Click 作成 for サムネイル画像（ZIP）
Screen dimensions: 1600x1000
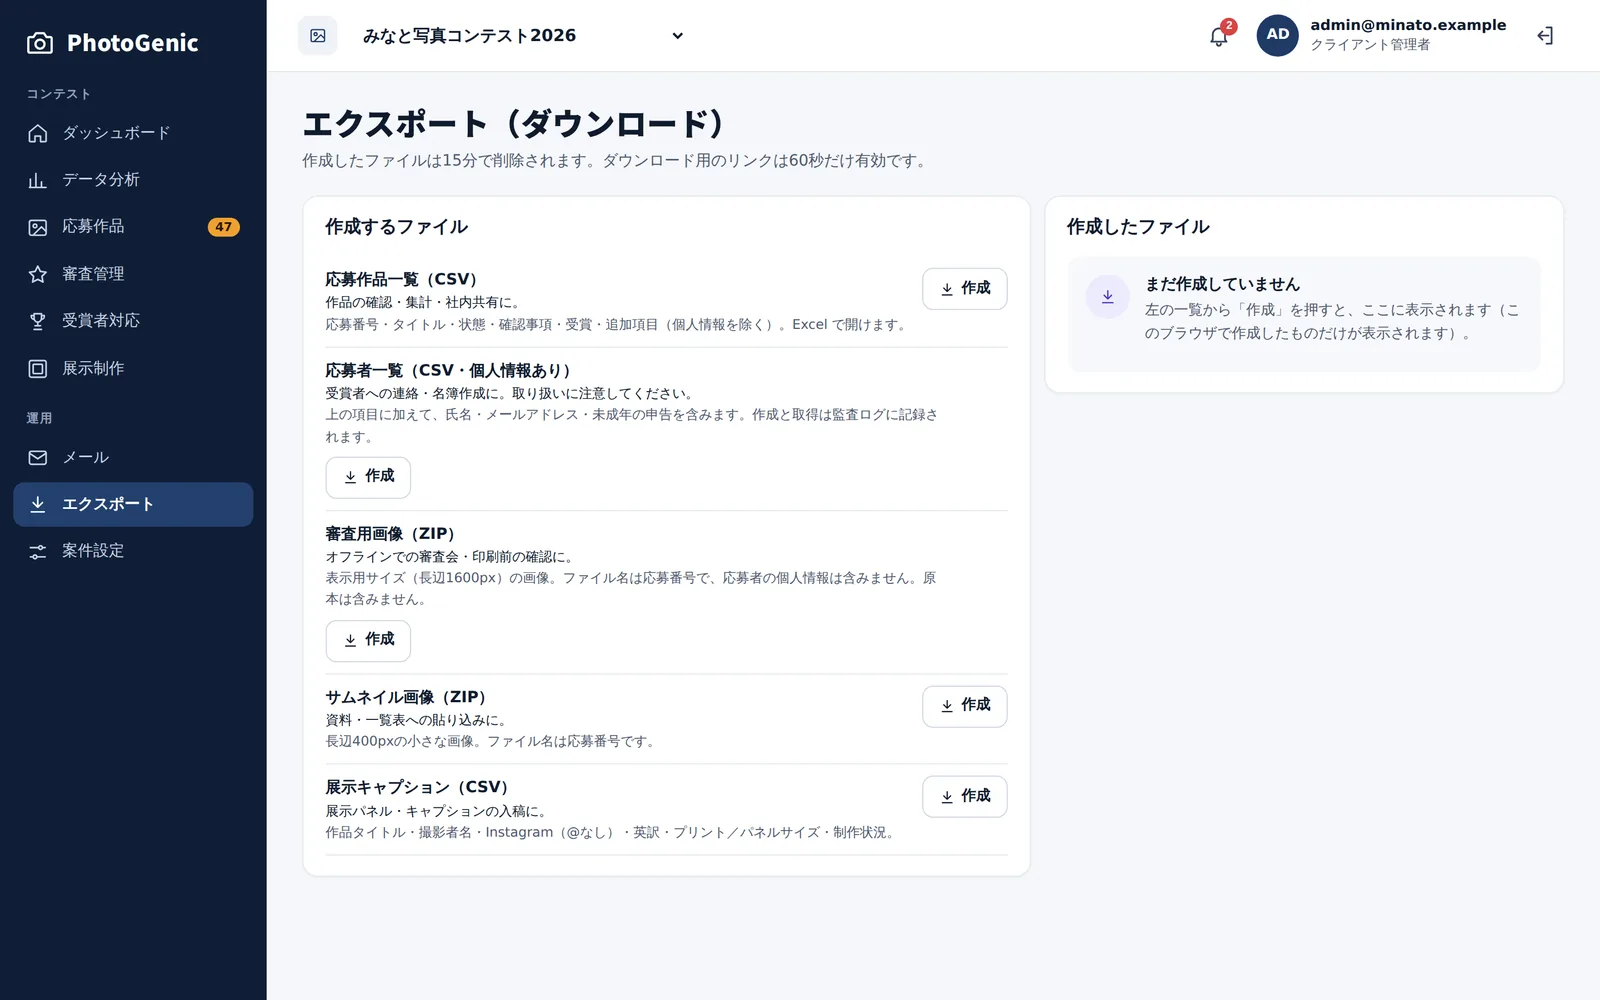965,706
